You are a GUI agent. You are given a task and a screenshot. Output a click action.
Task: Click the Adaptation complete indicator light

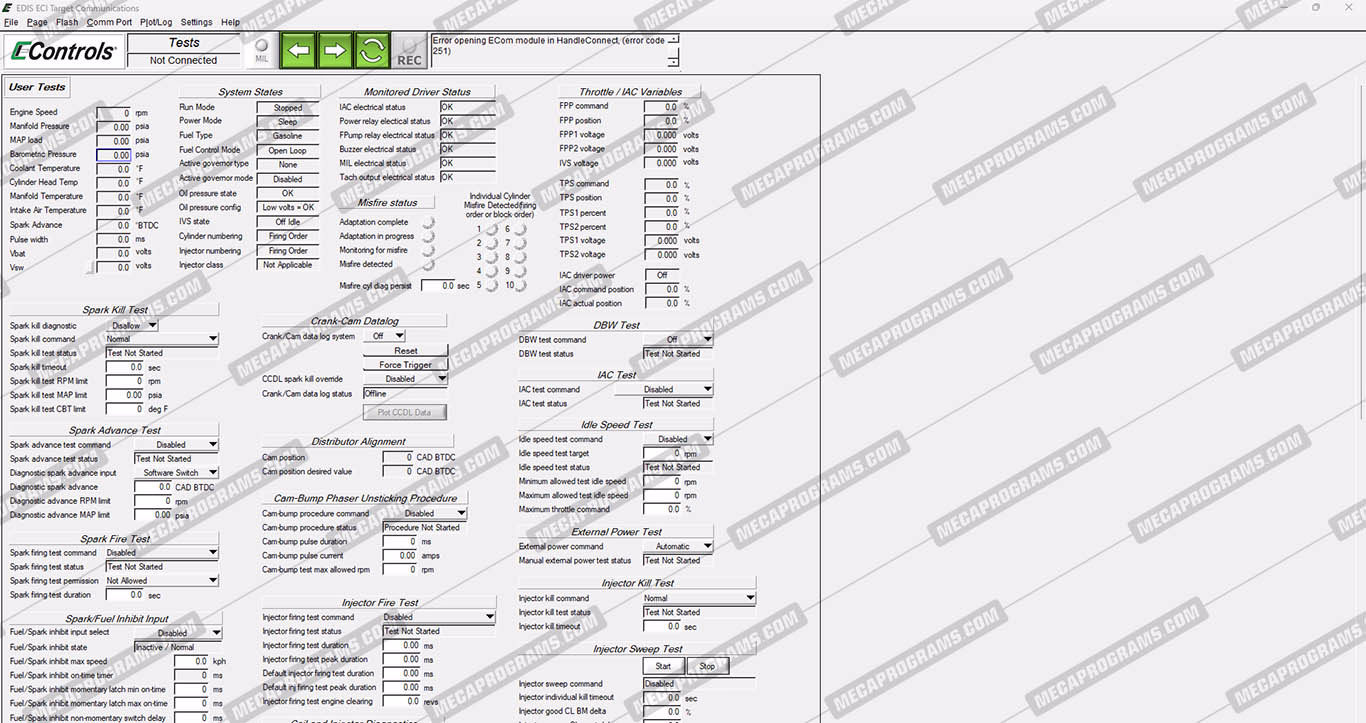tap(429, 223)
